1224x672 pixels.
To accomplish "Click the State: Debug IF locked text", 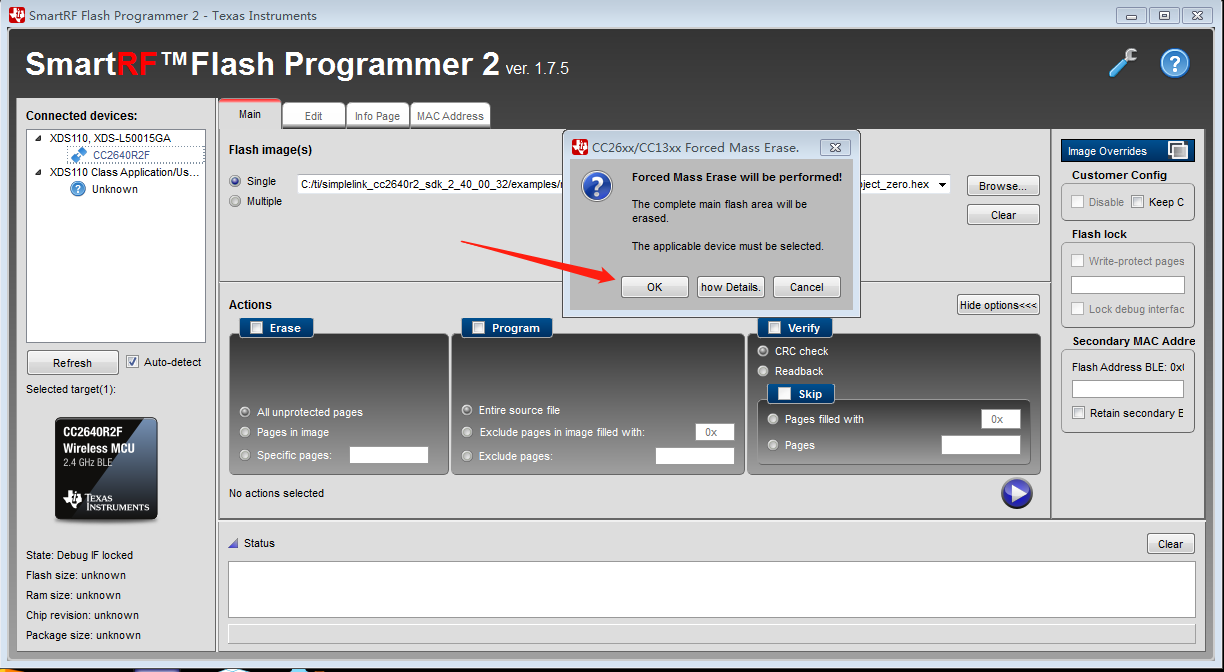I will click(x=80, y=555).
